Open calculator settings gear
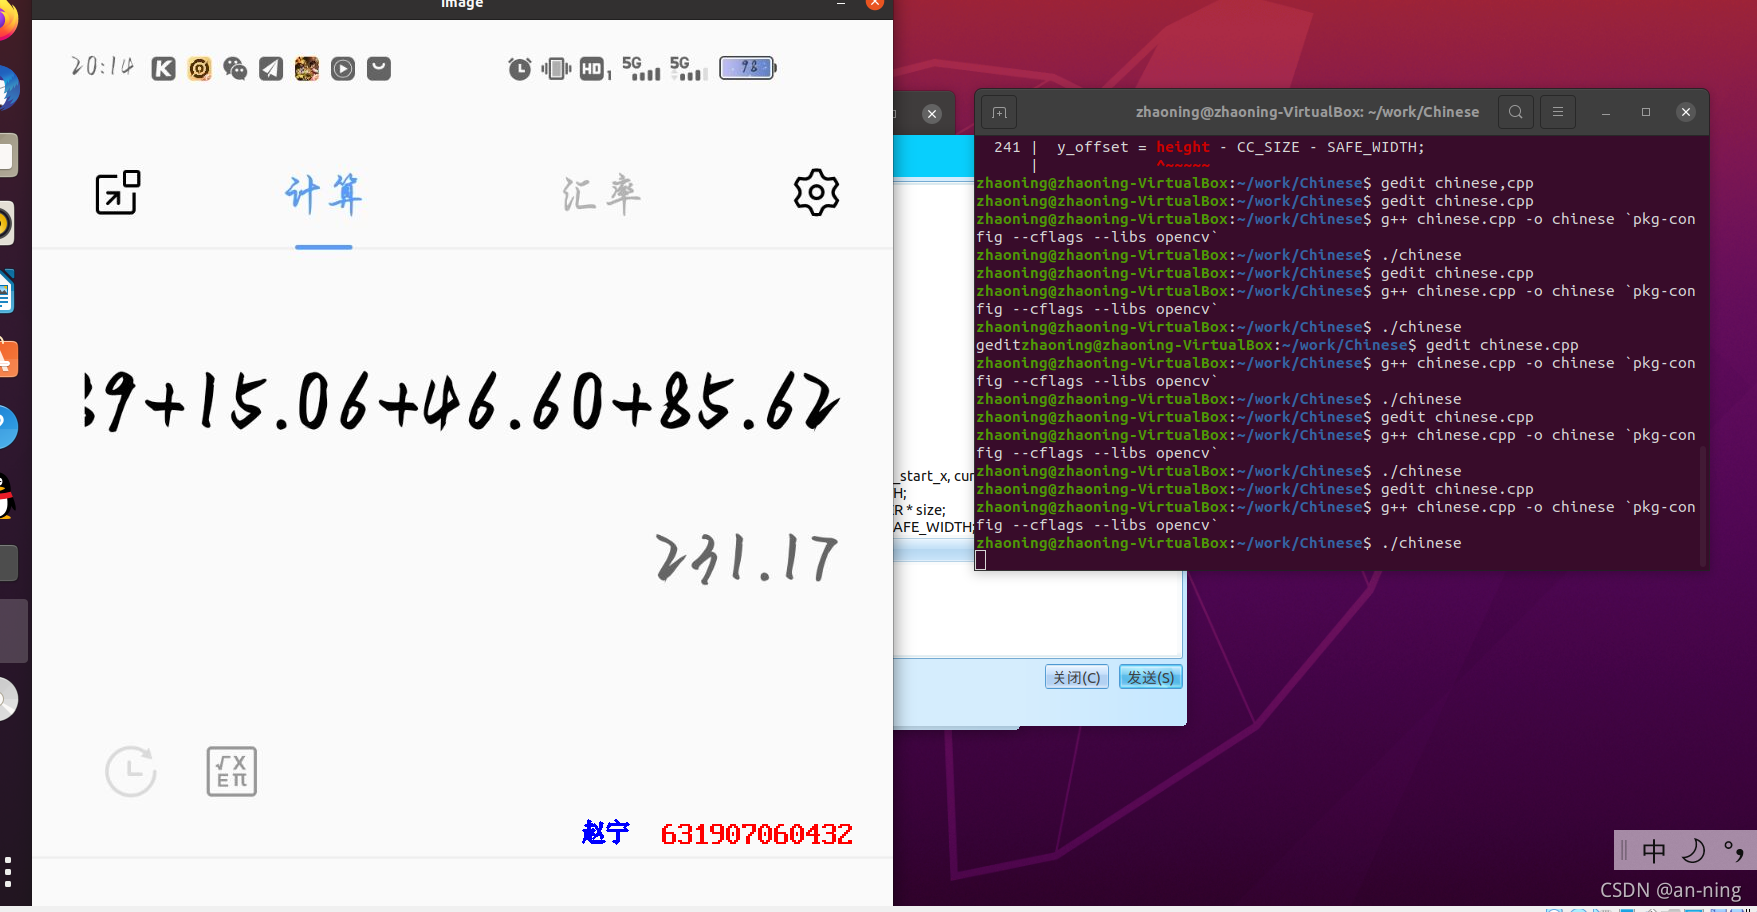Image resolution: width=1757 pixels, height=912 pixels. [x=816, y=192]
